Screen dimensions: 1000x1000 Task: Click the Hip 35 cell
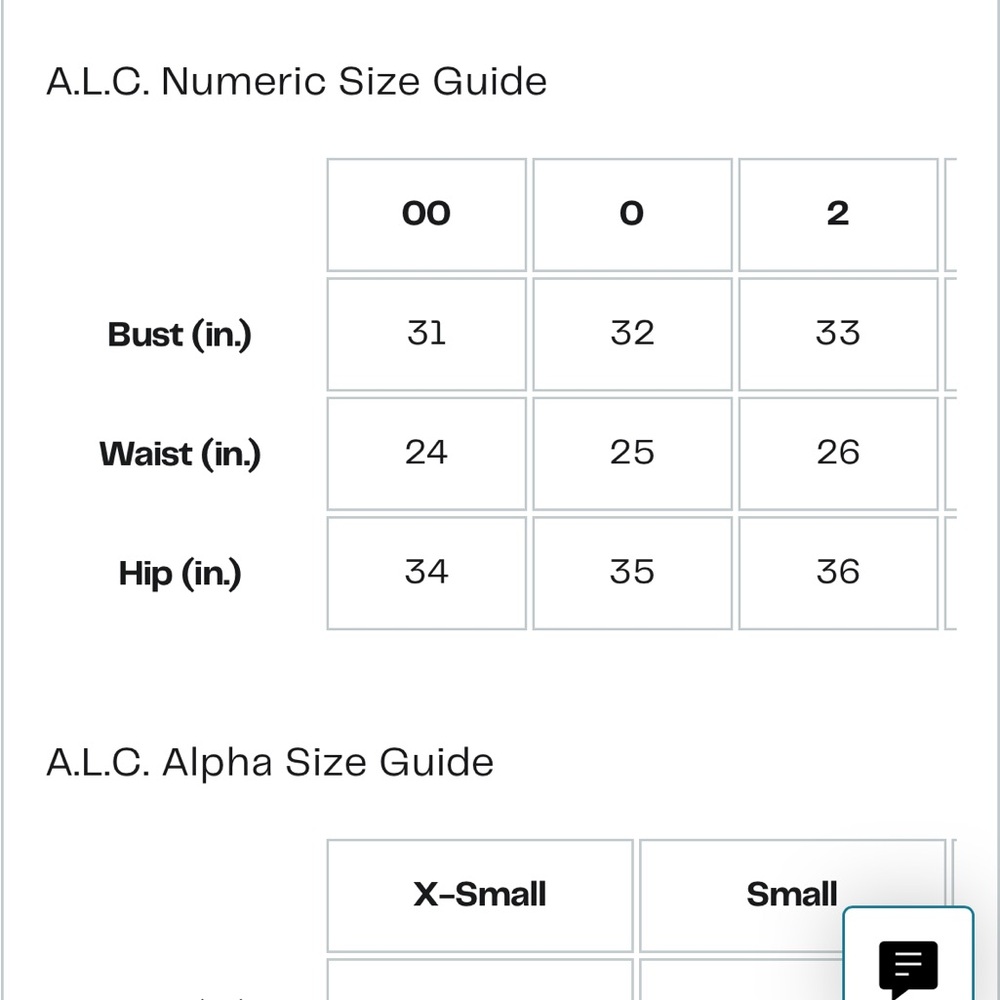632,573
